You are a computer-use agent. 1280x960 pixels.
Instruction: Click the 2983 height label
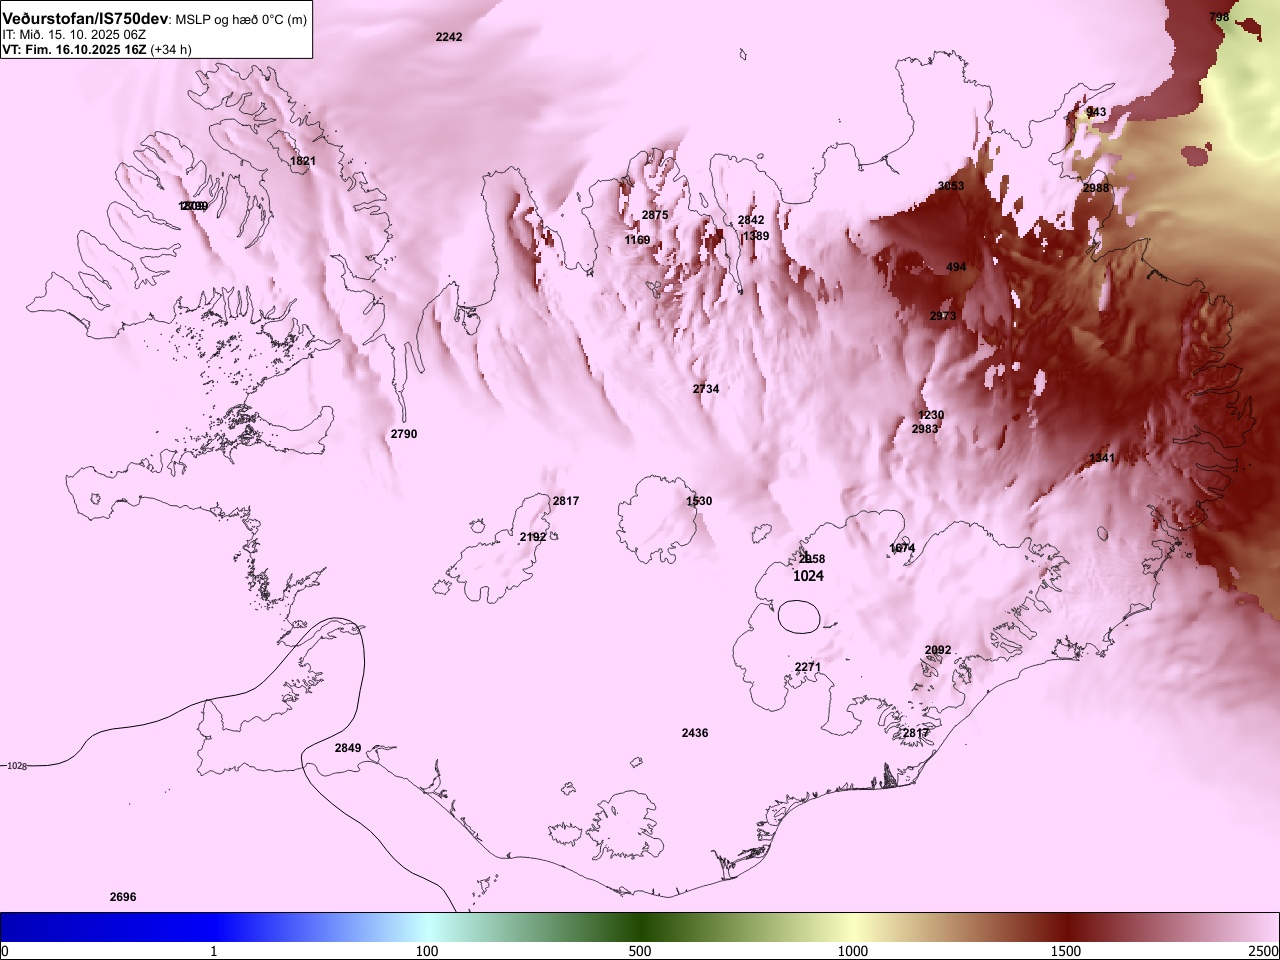(x=925, y=429)
